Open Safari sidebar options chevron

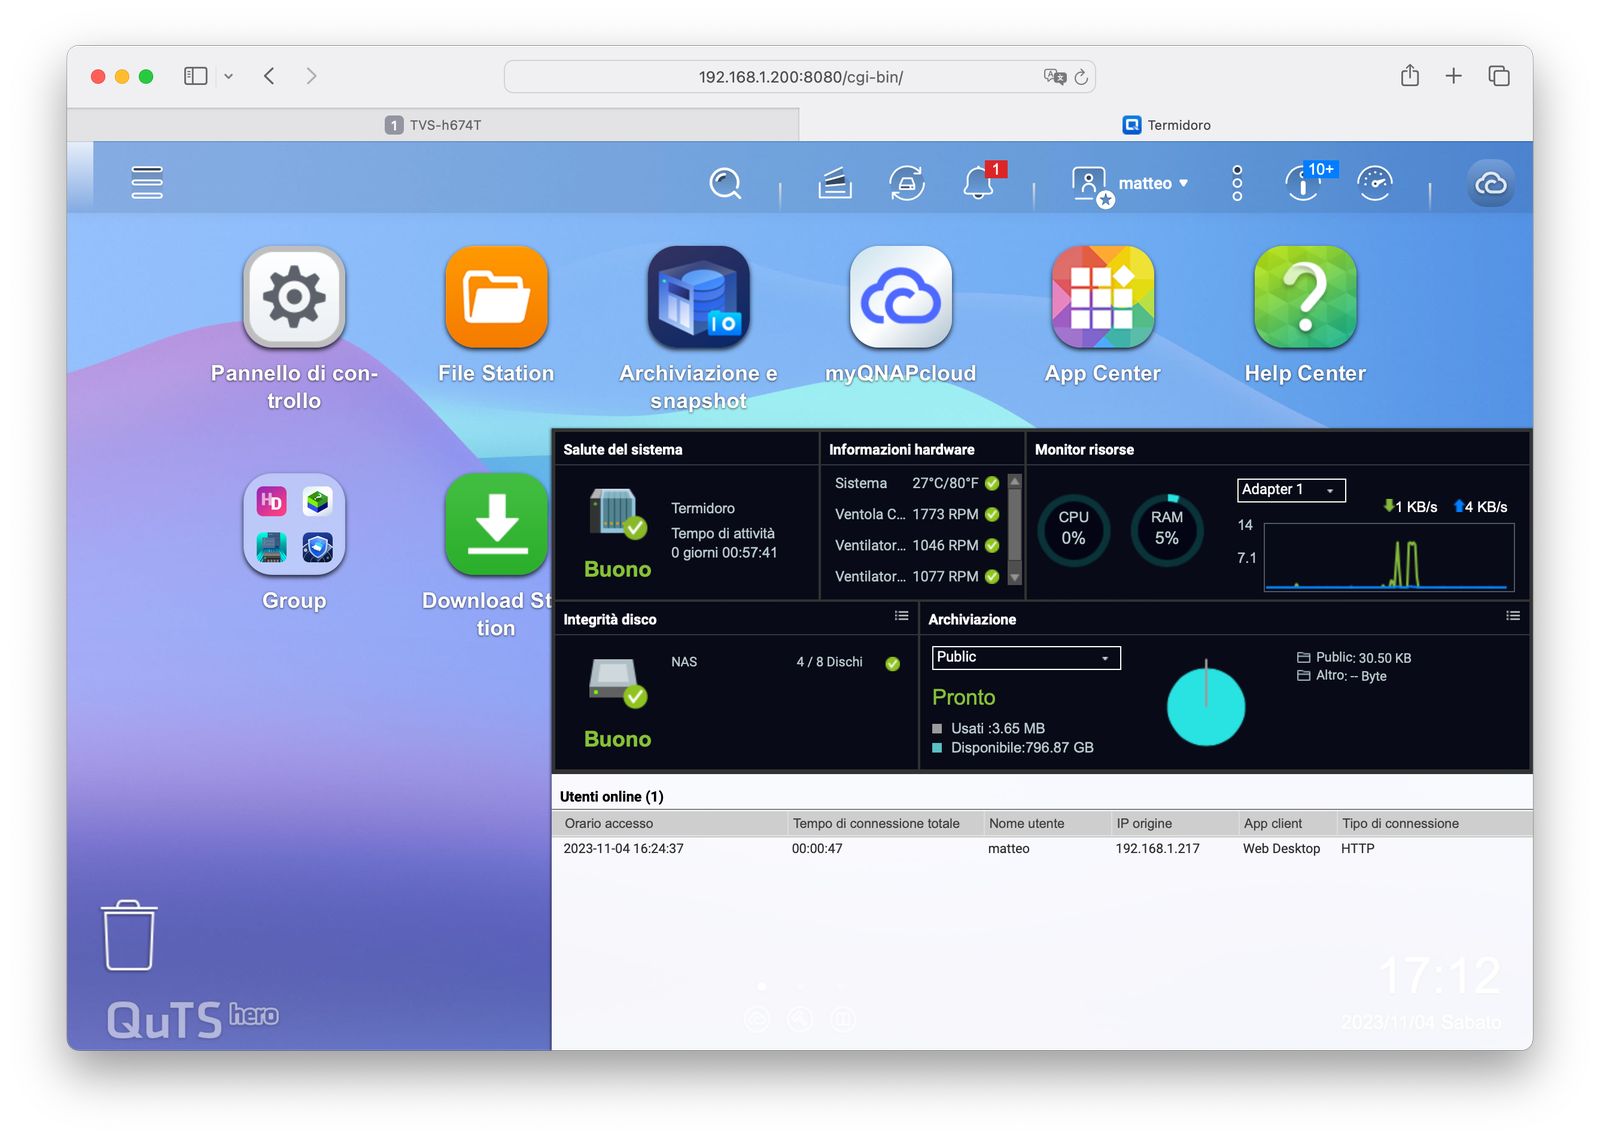[x=228, y=76]
